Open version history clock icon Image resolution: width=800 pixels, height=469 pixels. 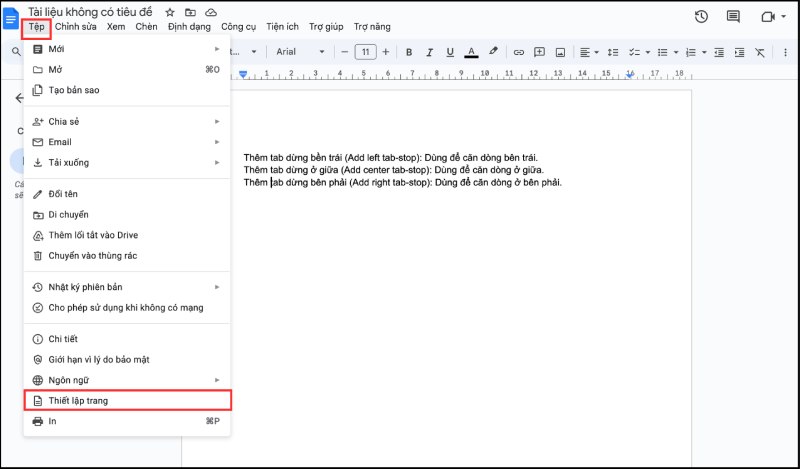(701, 17)
